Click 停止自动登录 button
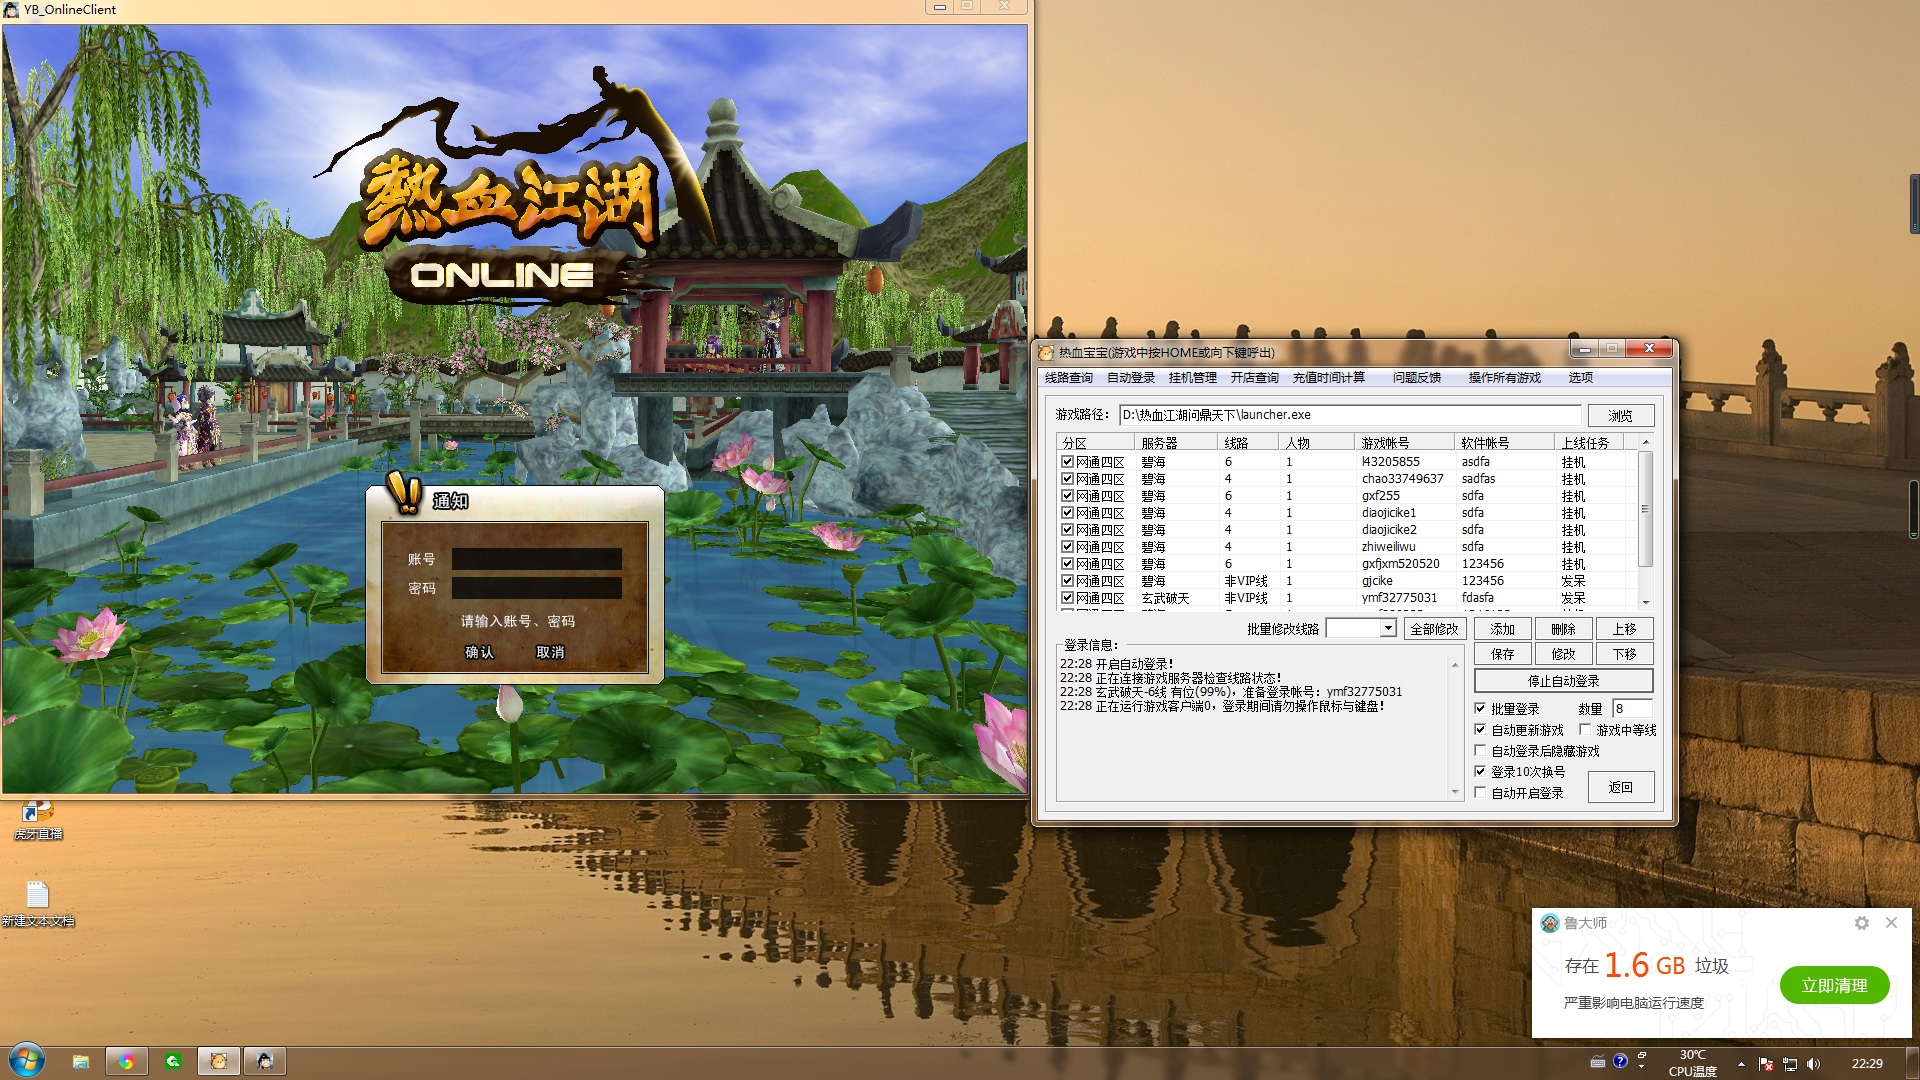This screenshot has width=1920, height=1080. (x=1563, y=681)
